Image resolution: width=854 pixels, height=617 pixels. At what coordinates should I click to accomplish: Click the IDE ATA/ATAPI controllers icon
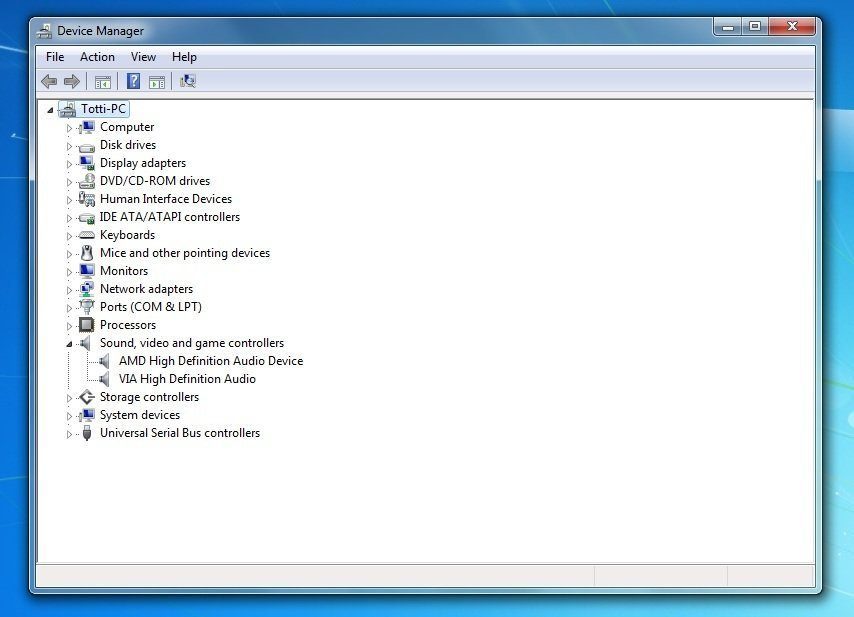click(86, 218)
